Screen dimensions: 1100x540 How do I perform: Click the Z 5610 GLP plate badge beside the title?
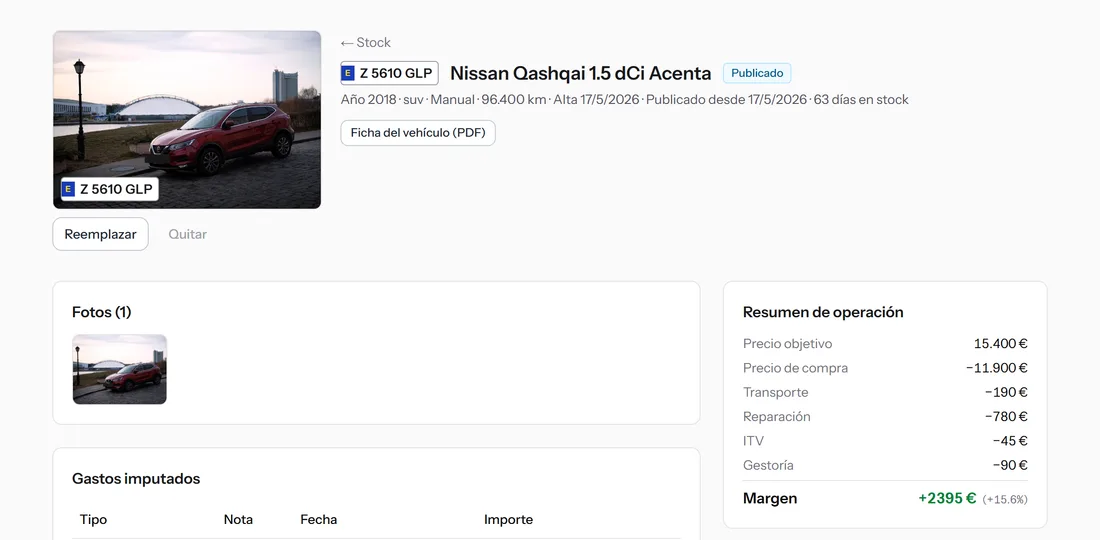(389, 73)
